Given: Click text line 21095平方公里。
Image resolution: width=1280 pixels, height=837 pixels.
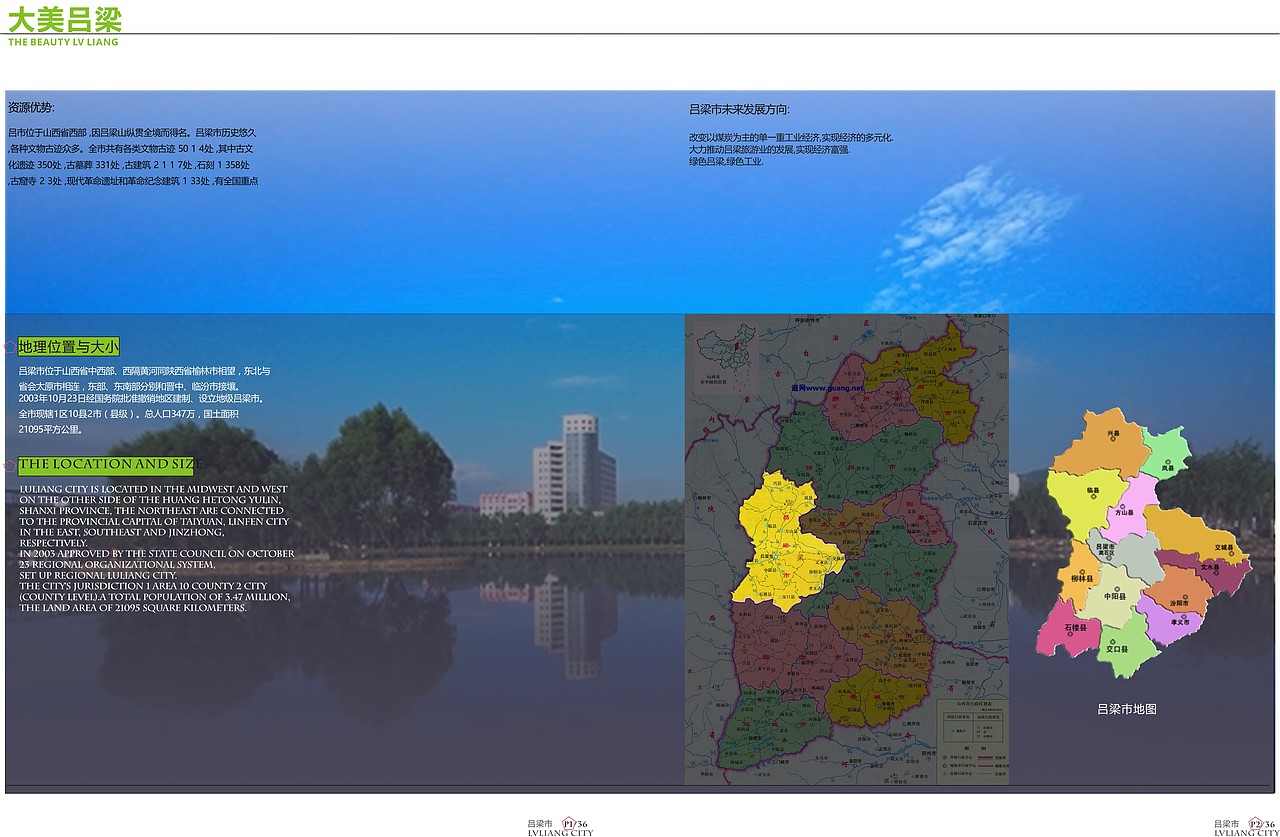Looking at the screenshot, I should 50,429.
